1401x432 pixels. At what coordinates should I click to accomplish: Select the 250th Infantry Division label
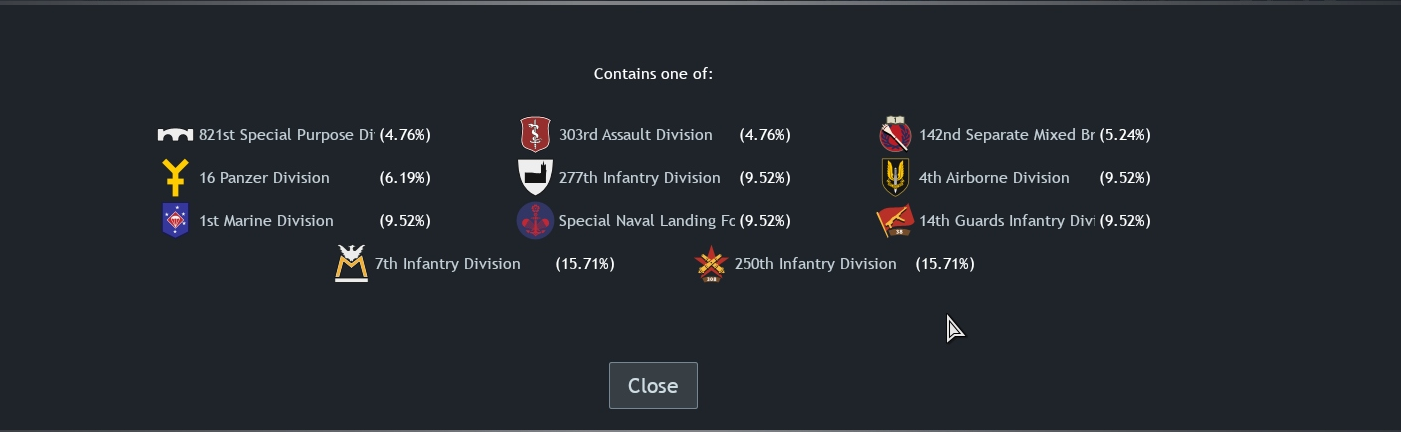pos(815,264)
